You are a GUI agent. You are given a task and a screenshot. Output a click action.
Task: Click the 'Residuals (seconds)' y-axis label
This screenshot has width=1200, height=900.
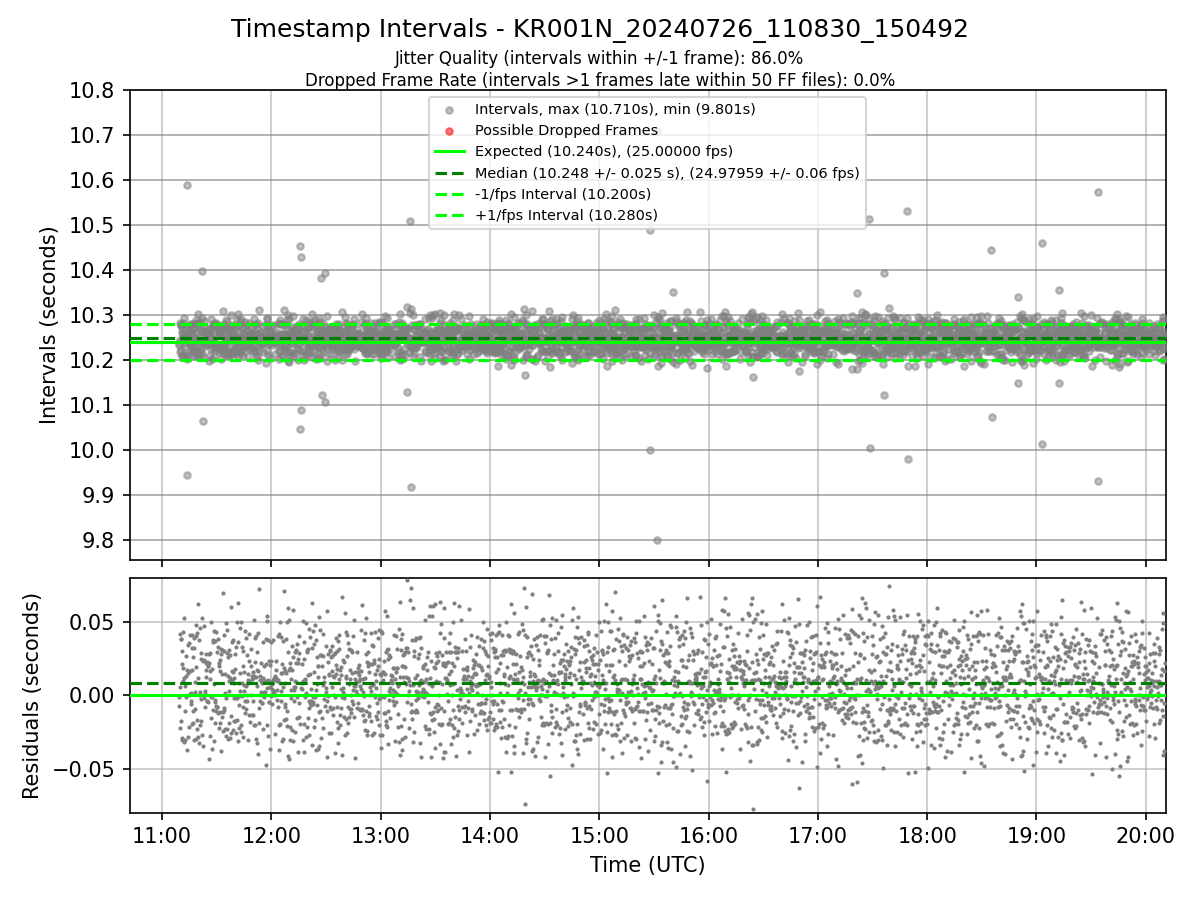point(31,696)
